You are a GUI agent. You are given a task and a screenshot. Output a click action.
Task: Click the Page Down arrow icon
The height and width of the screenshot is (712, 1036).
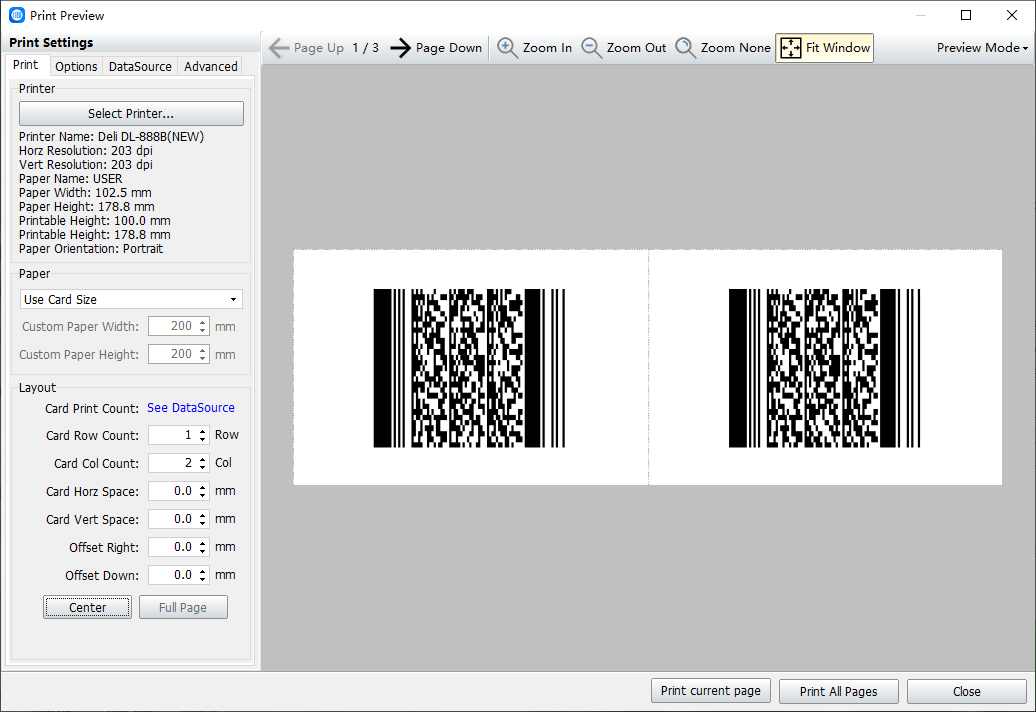[x=400, y=48]
